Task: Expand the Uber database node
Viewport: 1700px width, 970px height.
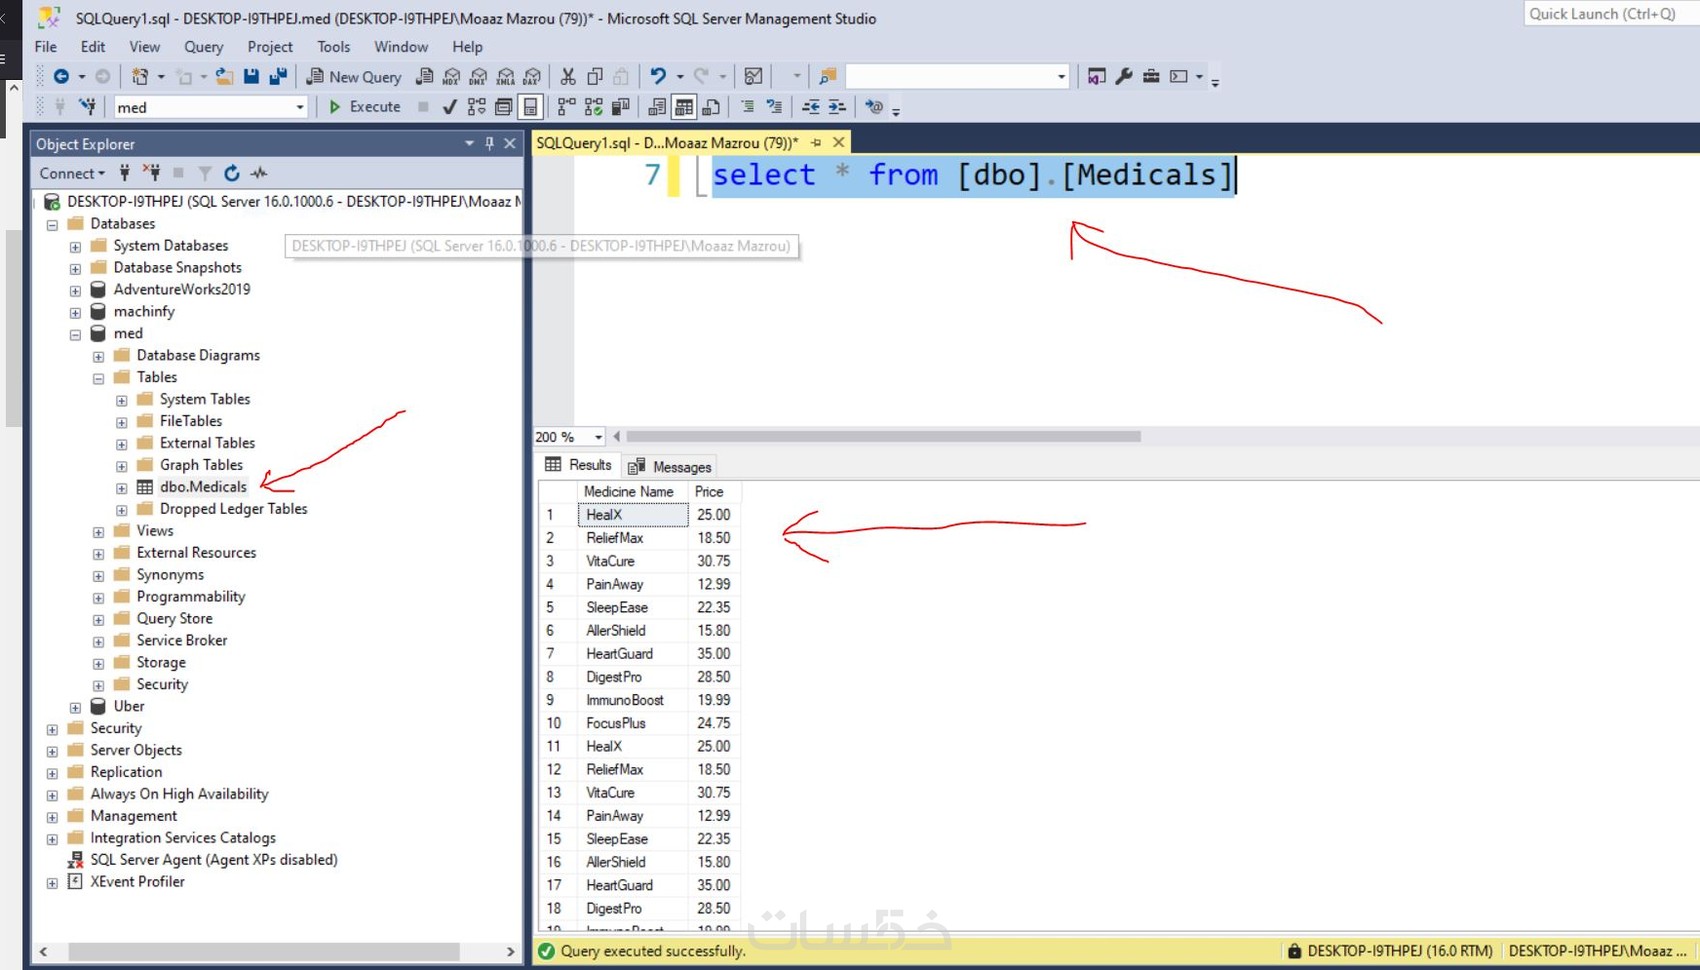Action: coord(75,707)
